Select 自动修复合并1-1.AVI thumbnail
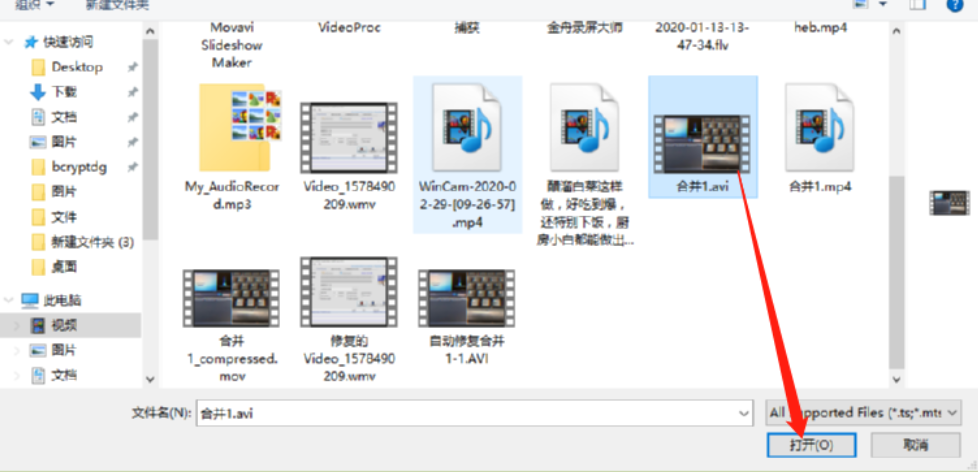This screenshot has width=978, height=472. 467,298
